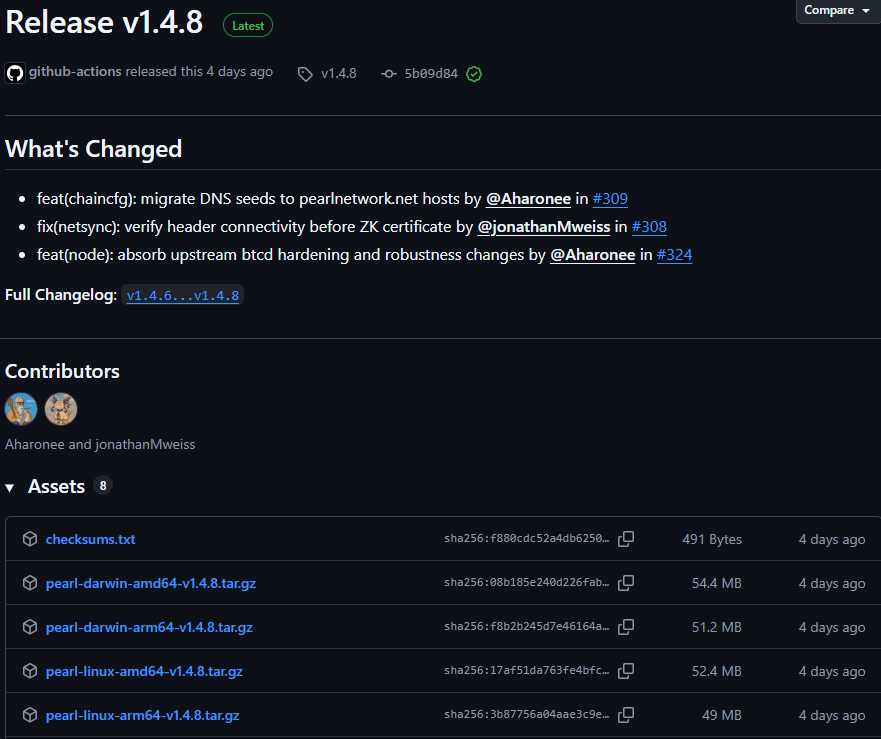Click the package icon beside pearl-darwin-arm64
881x739 pixels.
point(30,627)
